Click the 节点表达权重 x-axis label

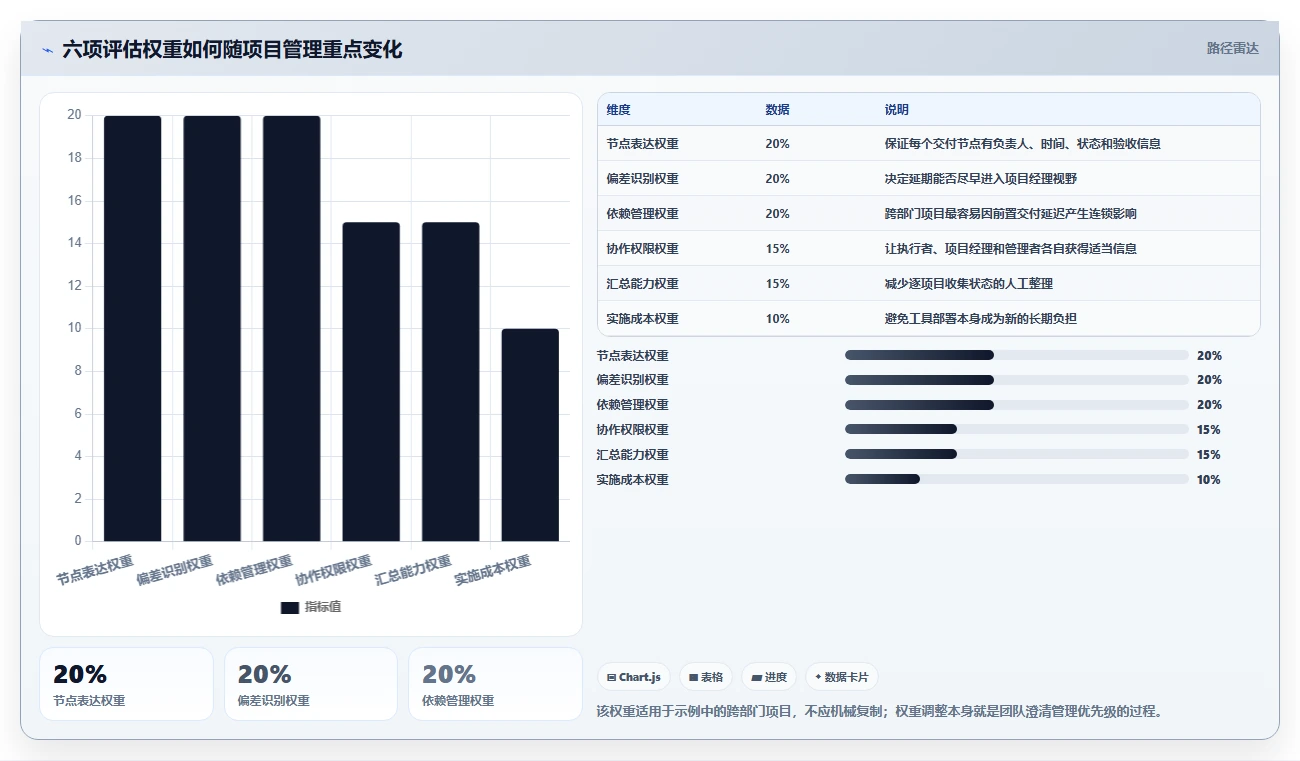[95, 570]
